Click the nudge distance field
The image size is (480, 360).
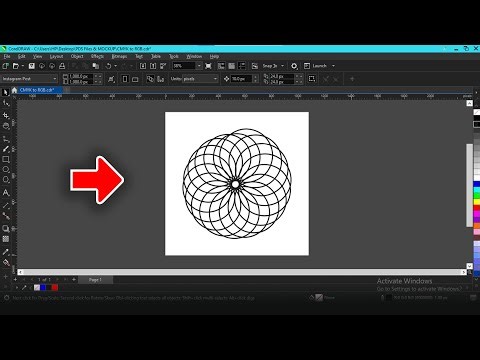[242, 79]
